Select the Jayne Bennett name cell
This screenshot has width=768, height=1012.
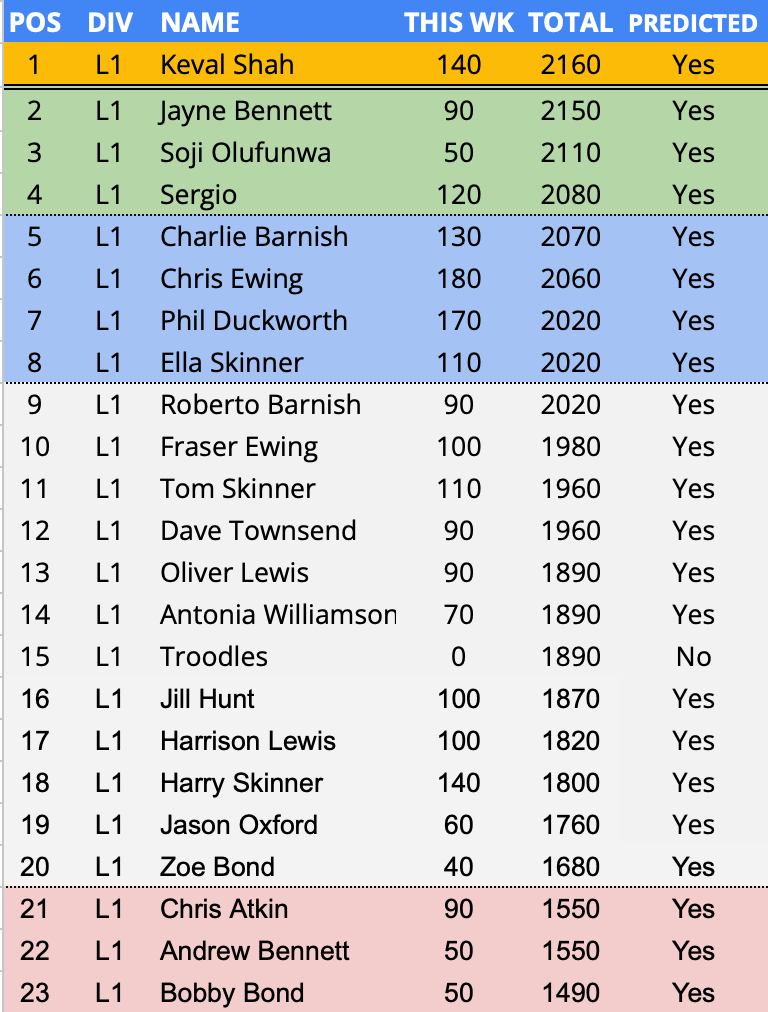(246, 110)
